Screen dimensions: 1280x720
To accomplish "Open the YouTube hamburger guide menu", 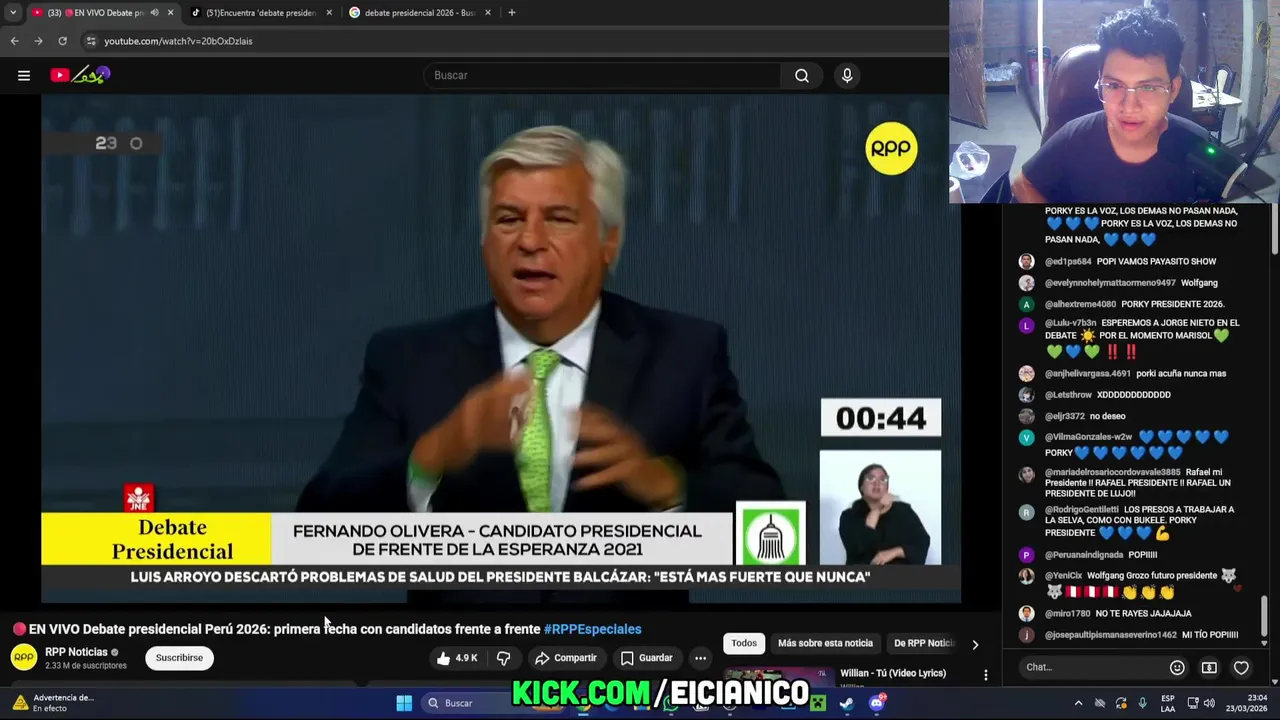I will coord(24,75).
